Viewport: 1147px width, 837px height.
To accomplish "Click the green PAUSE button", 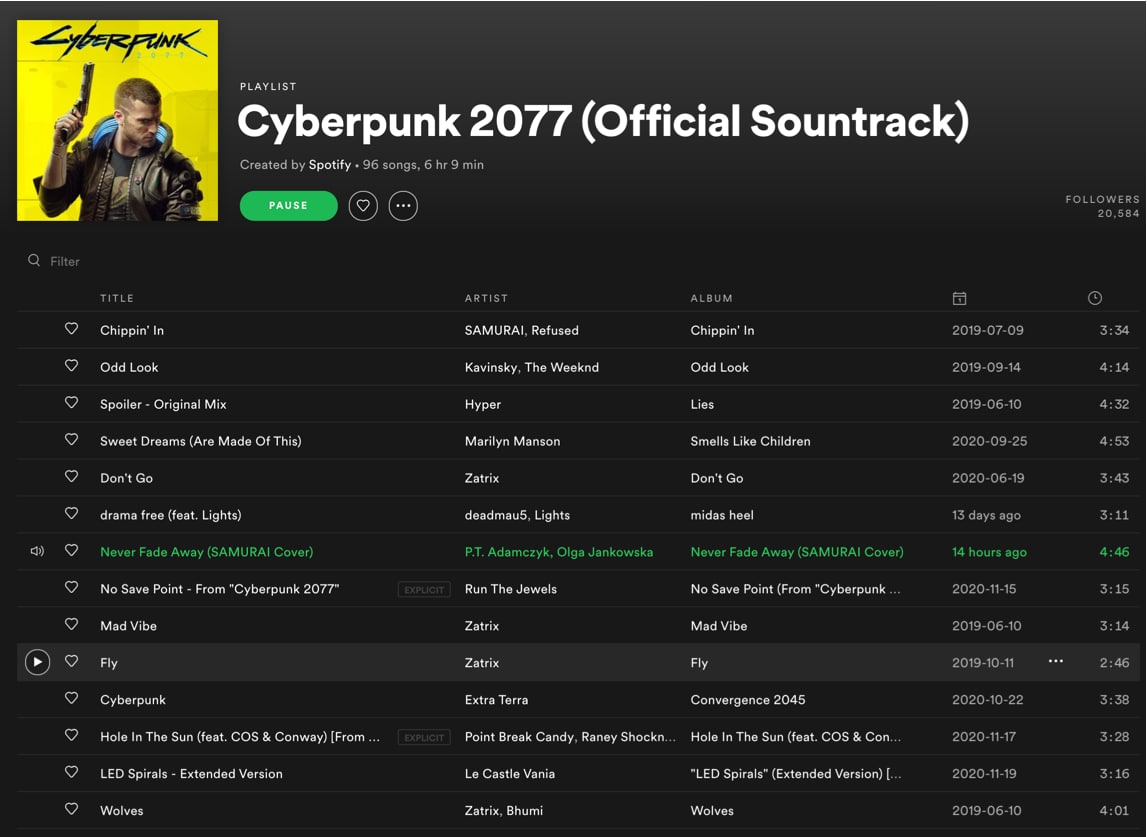I will pyautogui.click(x=288, y=206).
